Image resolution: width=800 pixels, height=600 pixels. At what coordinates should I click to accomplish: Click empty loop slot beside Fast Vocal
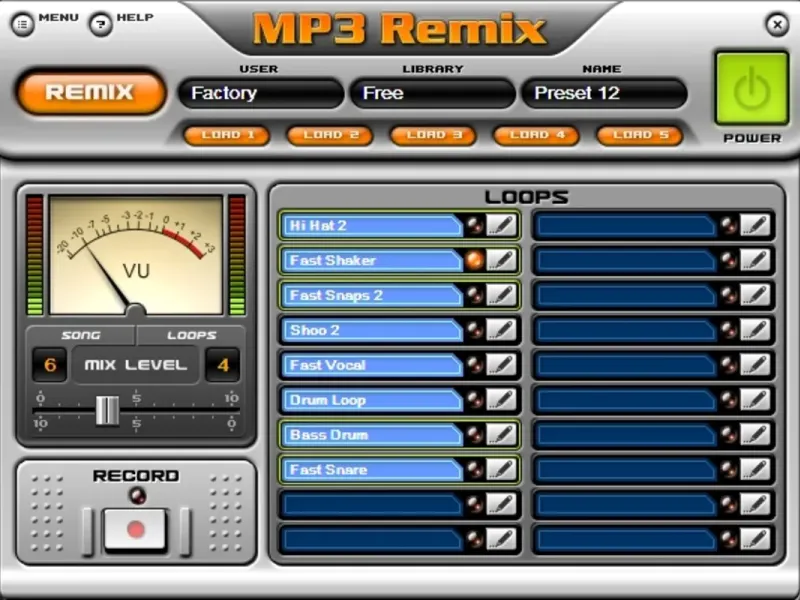(x=626, y=365)
